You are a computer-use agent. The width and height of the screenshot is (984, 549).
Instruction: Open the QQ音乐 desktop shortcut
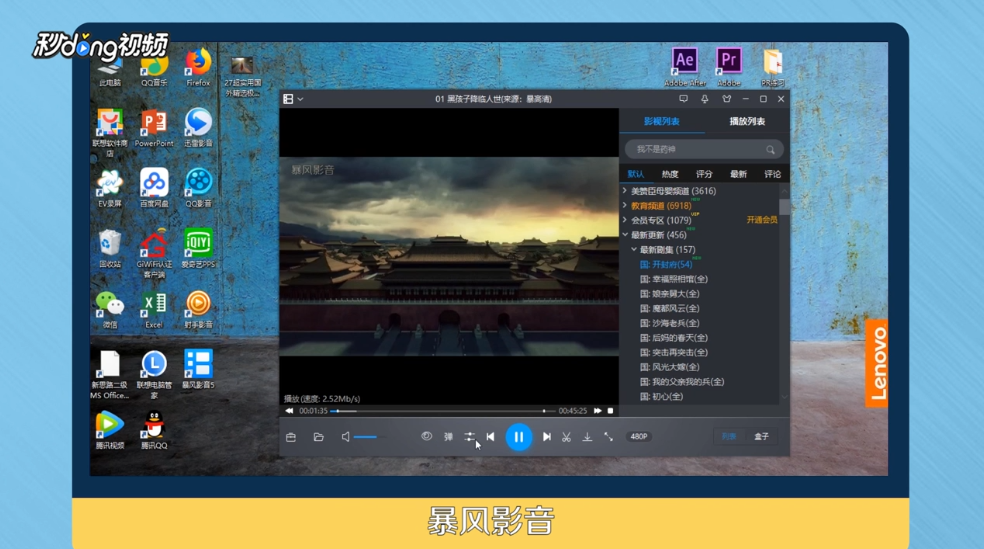[154, 69]
